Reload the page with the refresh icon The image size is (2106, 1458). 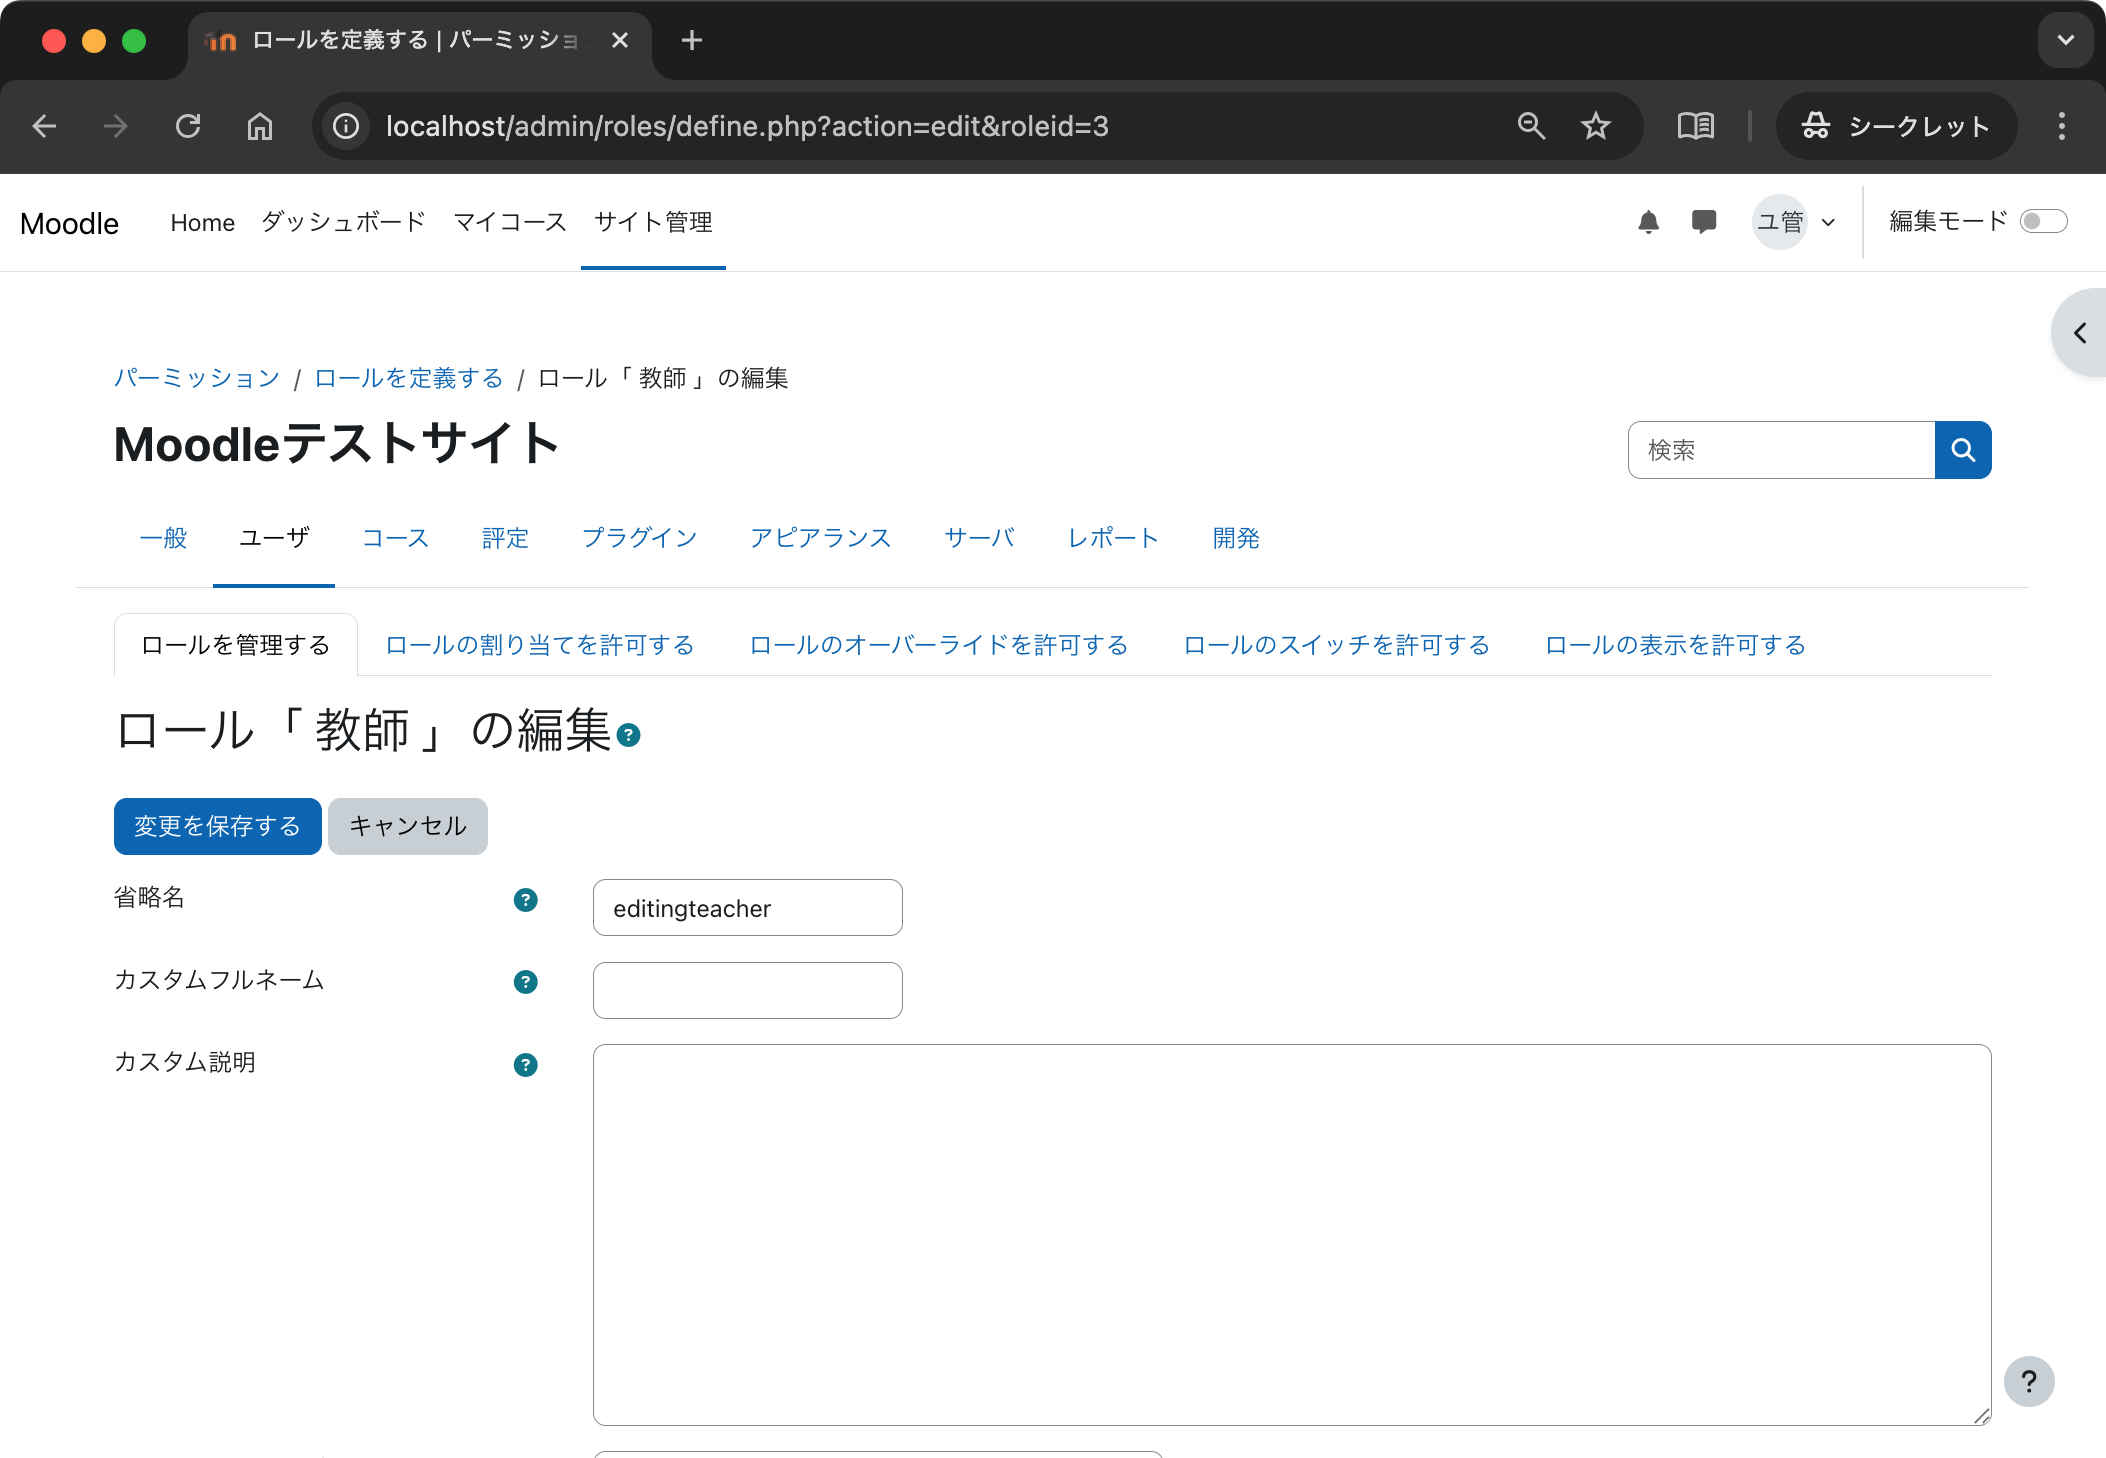click(189, 126)
